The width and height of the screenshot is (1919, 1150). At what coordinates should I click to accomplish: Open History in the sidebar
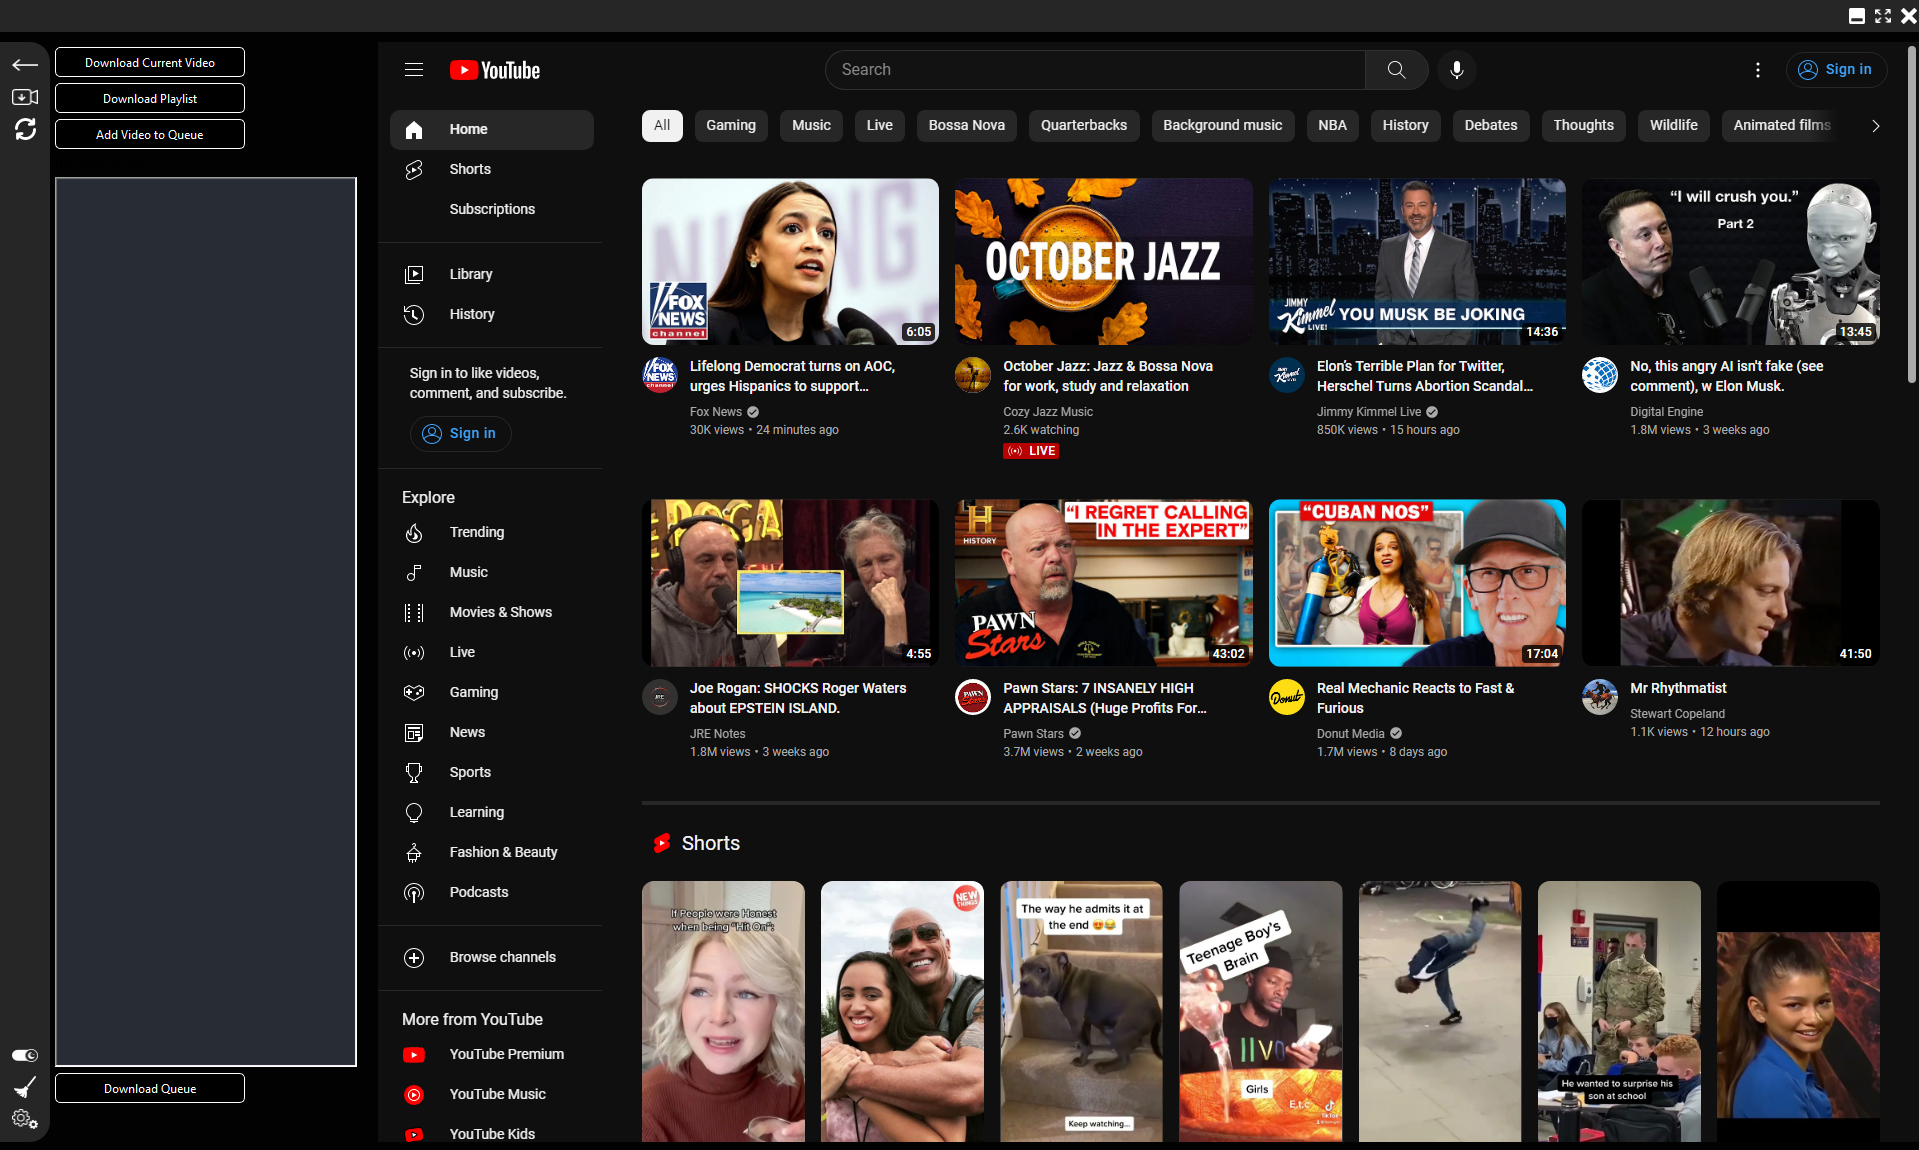click(x=492, y=314)
